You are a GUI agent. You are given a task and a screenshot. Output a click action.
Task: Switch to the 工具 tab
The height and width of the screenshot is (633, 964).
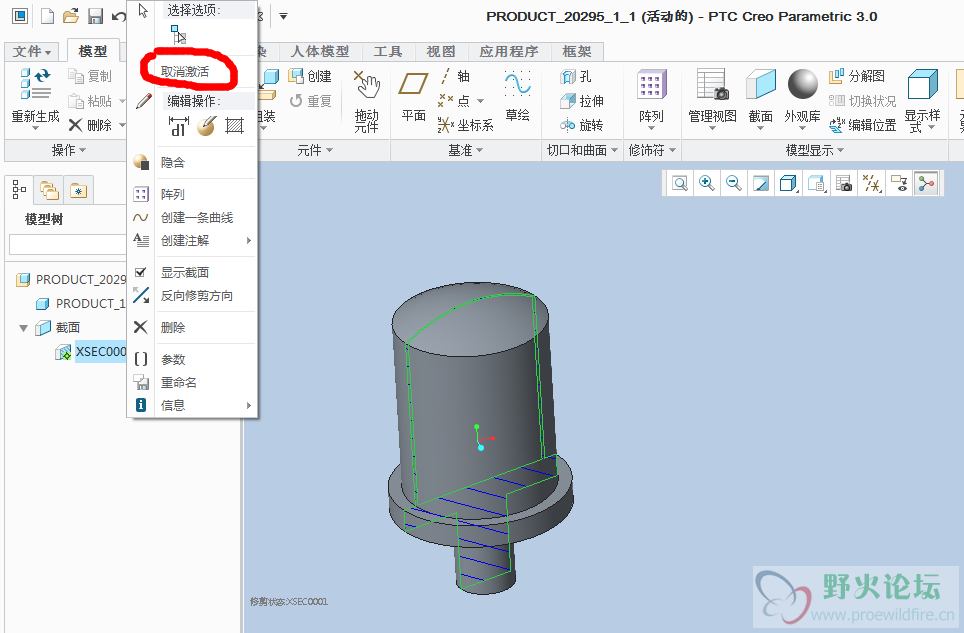click(x=388, y=52)
